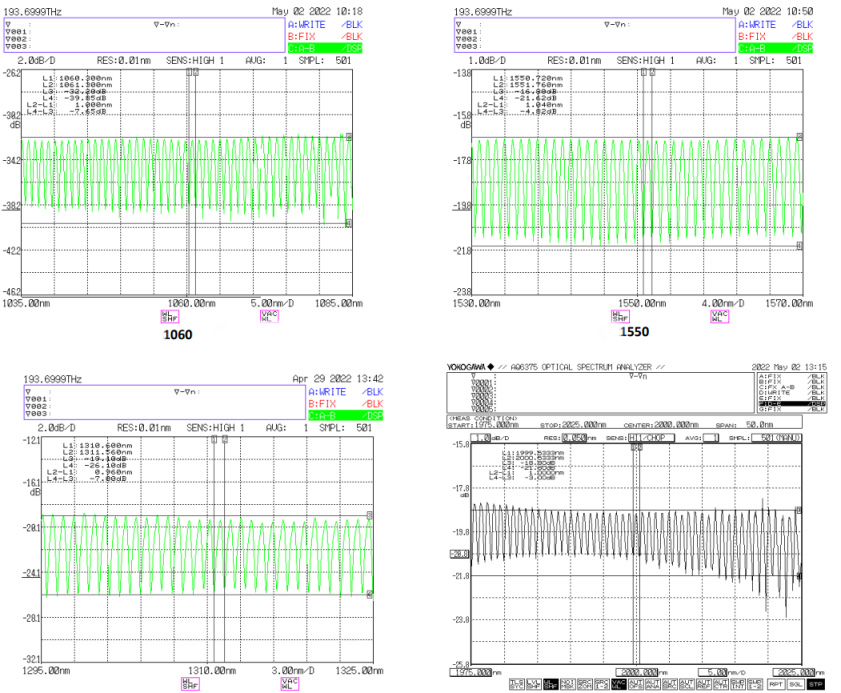The width and height of the screenshot is (841, 693).
Task: Toggle the green C:A-B DSP trace in the 1310 panel
Action: [335, 415]
